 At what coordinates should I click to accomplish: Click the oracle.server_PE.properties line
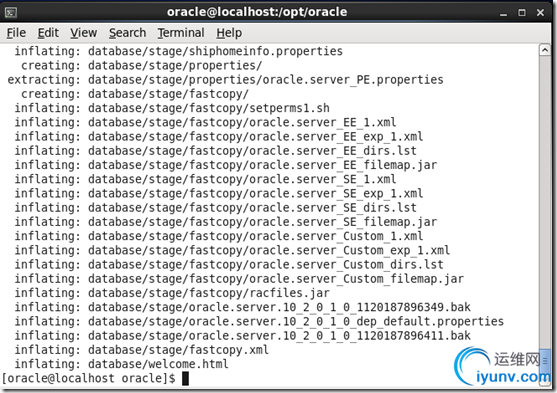225,80
